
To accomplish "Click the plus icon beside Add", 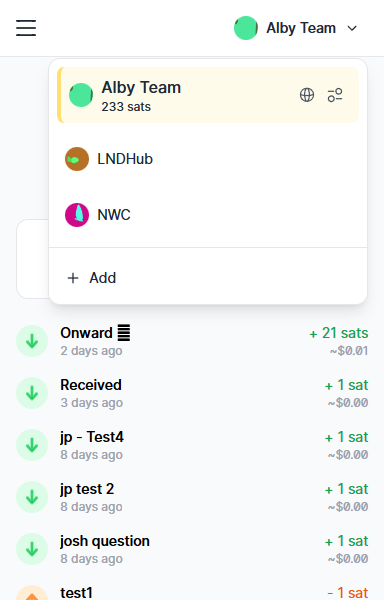I will [73, 278].
